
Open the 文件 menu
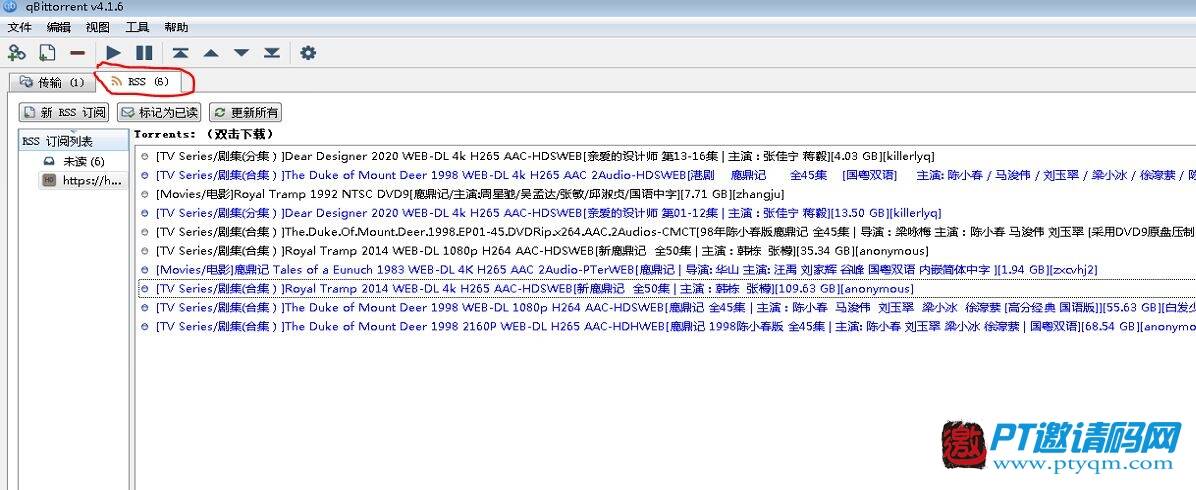pos(20,27)
